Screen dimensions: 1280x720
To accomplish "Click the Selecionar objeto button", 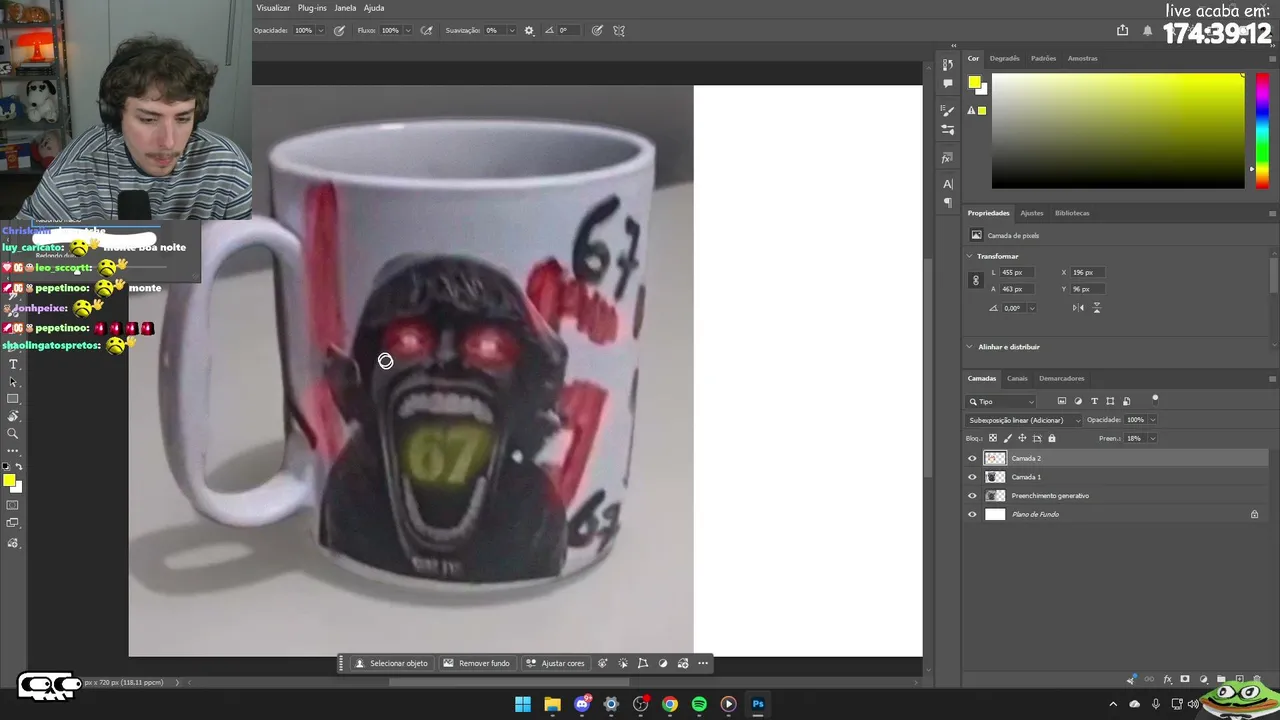I will click(x=391, y=663).
